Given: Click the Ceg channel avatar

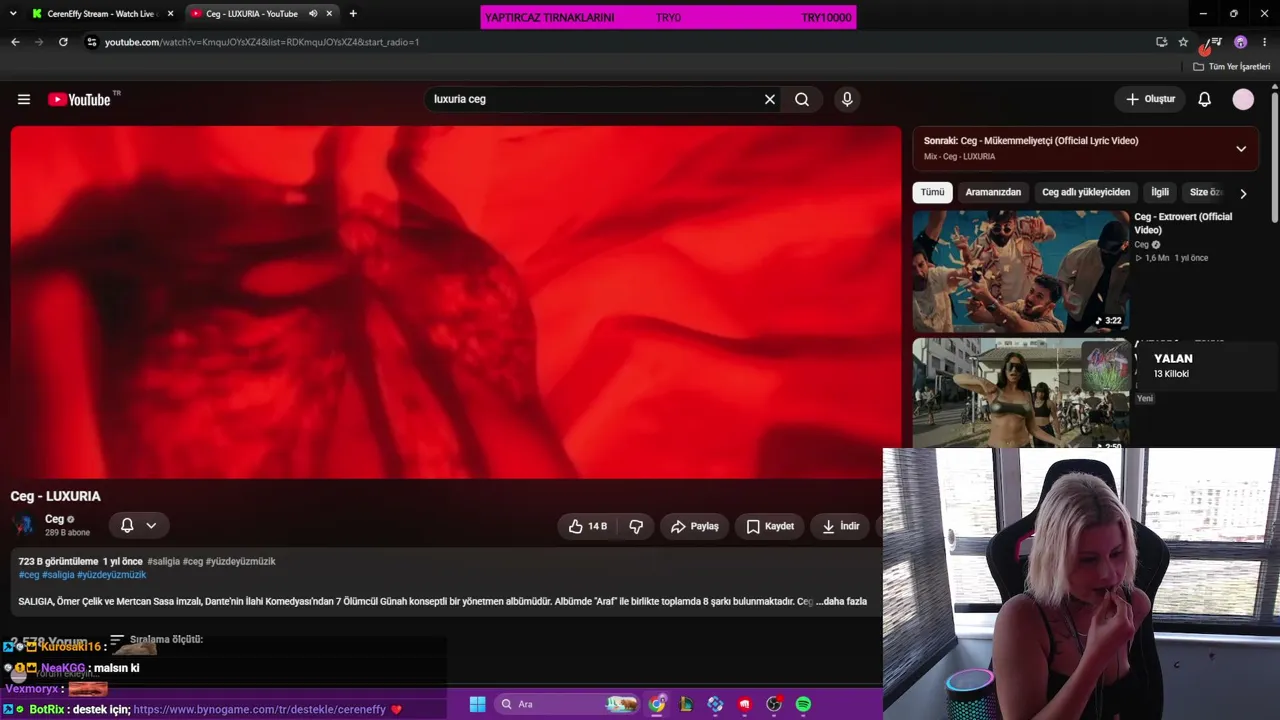Looking at the screenshot, I should click(25, 525).
